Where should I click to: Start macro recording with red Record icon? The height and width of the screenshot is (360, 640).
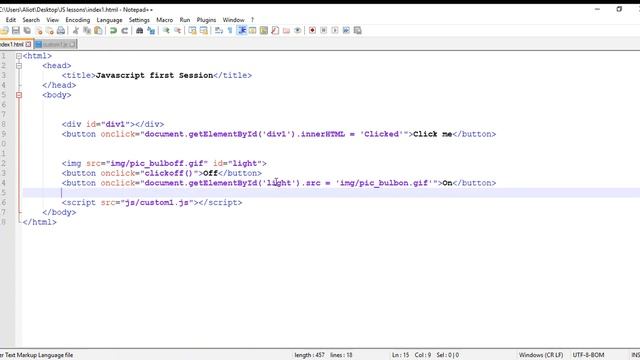tap(312, 31)
